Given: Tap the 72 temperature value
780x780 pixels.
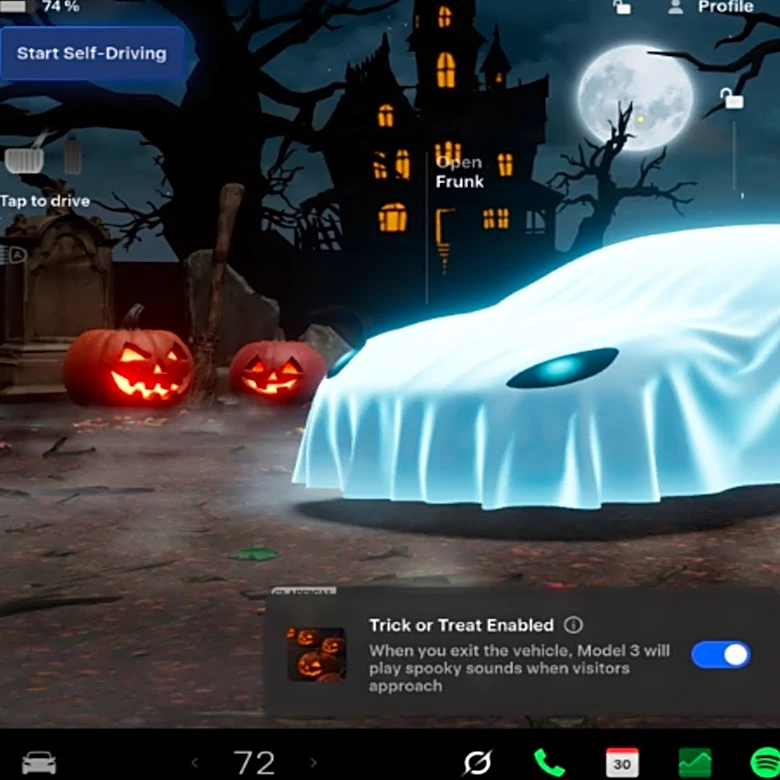Looking at the screenshot, I should click(254, 763).
